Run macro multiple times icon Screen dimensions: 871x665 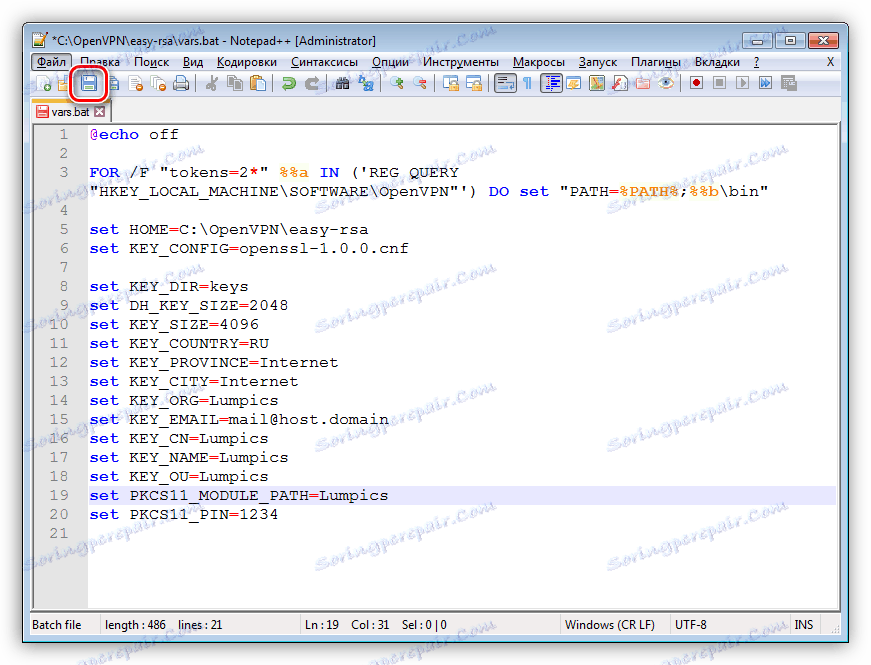click(765, 83)
